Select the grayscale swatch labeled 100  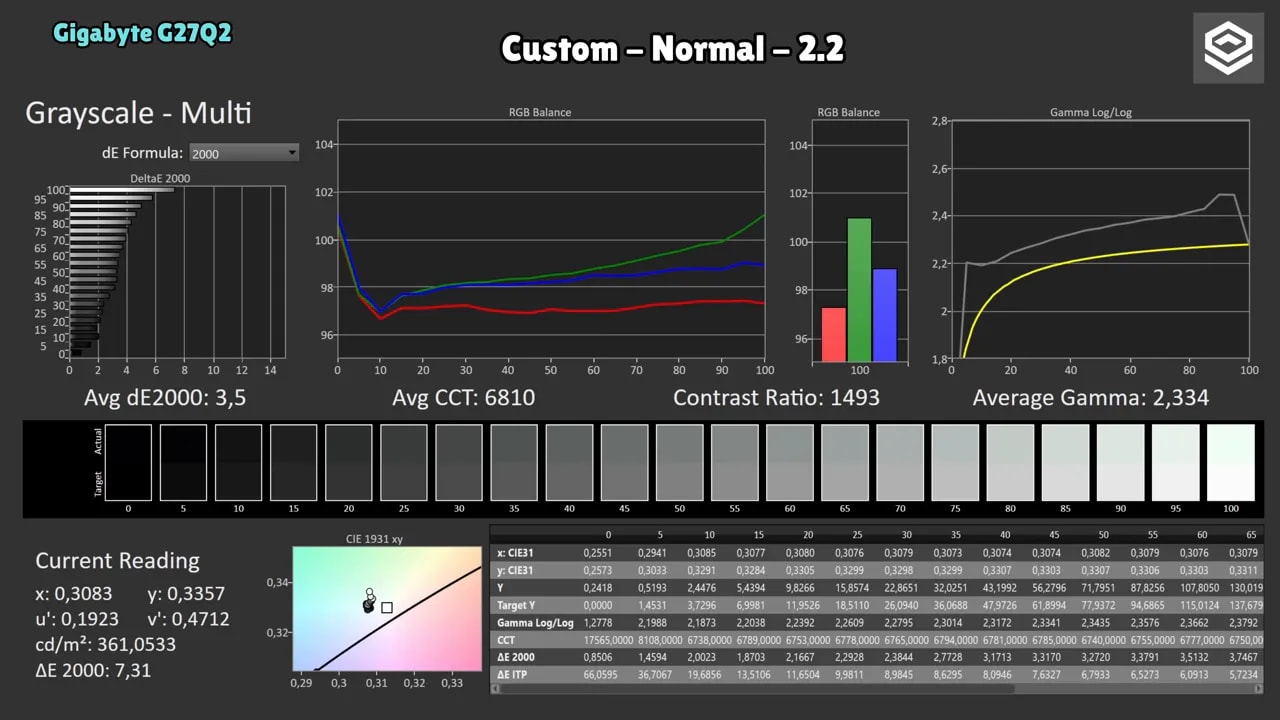1231,462
